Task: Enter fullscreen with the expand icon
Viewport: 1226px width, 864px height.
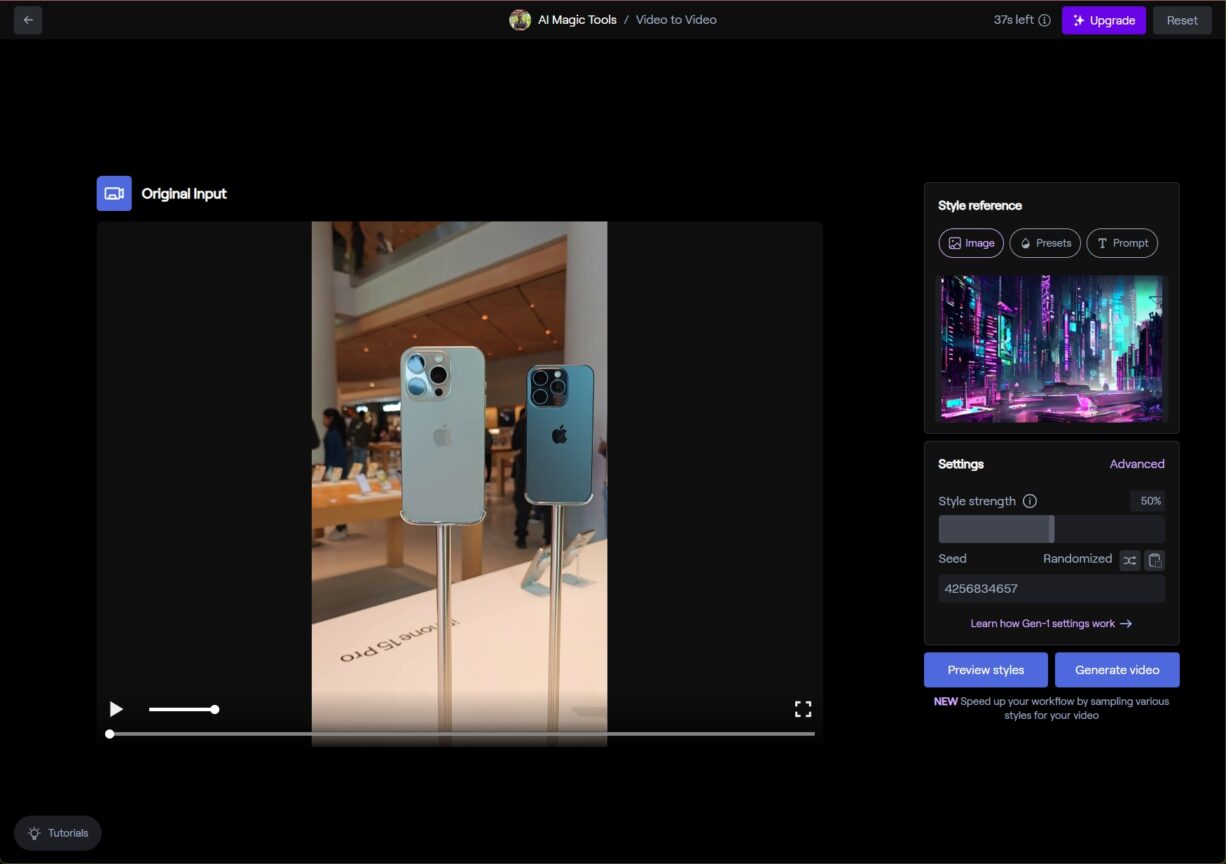Action: pos(803,709)
